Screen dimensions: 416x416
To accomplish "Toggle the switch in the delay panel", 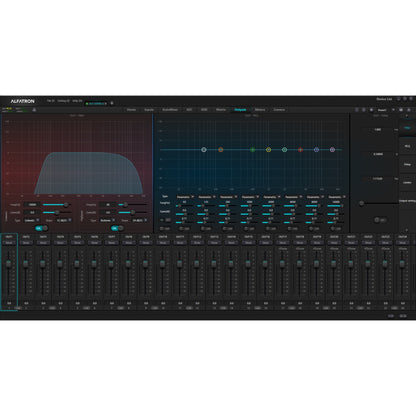I will [x=380, y=220].
